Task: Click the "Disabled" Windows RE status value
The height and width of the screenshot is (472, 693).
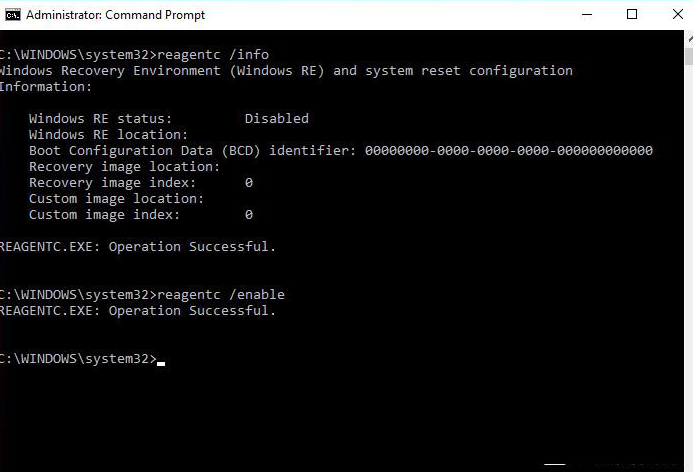Action: 276,118
